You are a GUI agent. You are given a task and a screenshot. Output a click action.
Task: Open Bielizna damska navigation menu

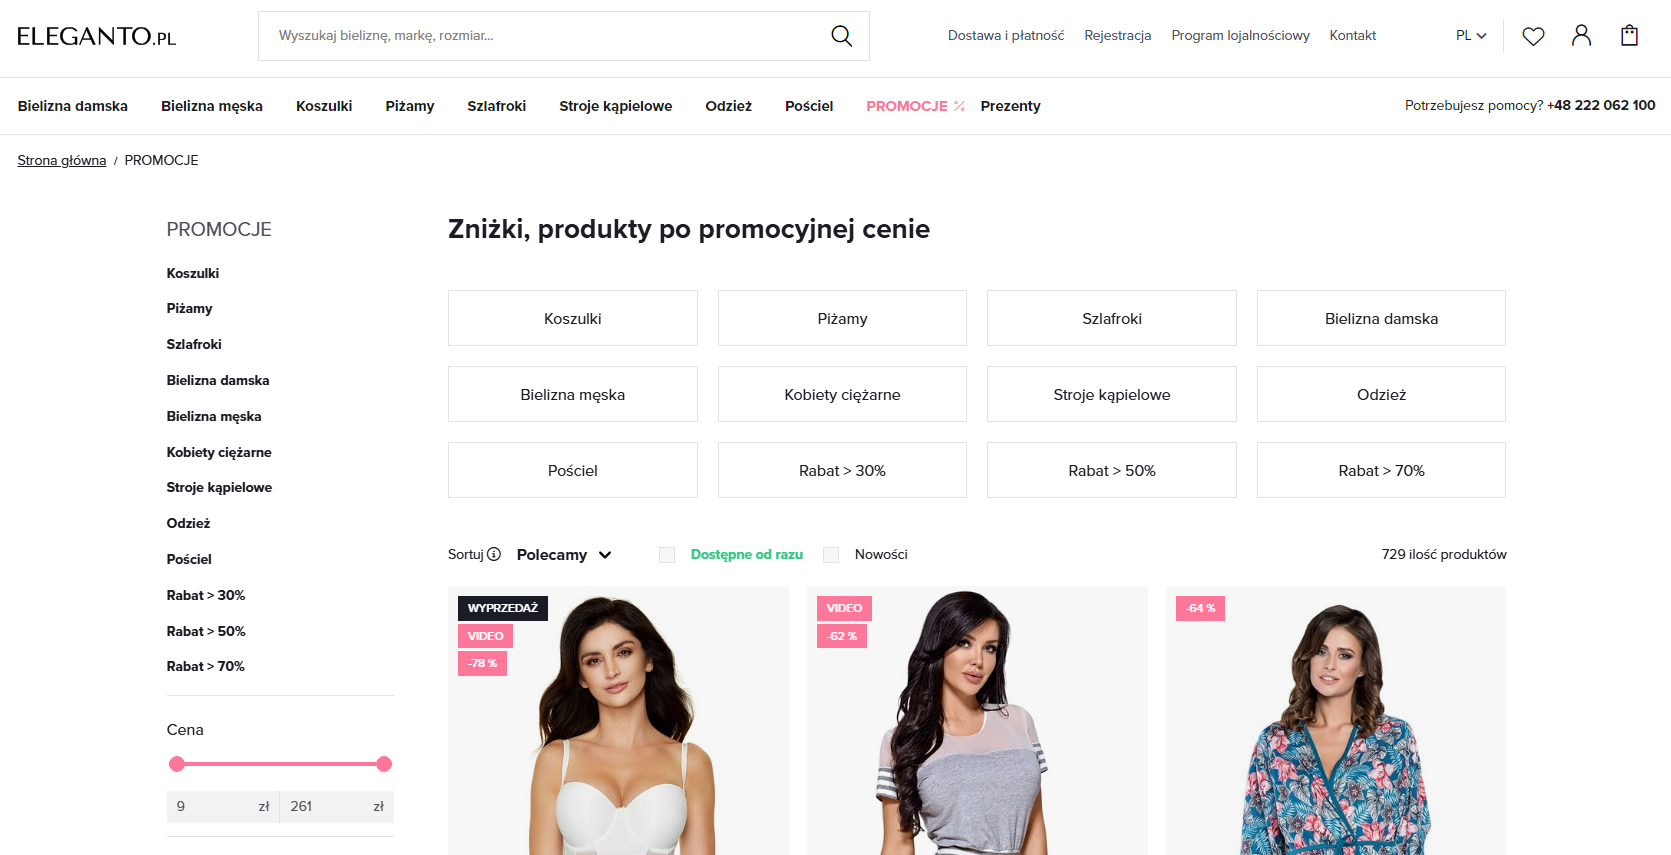pos(73,106)
